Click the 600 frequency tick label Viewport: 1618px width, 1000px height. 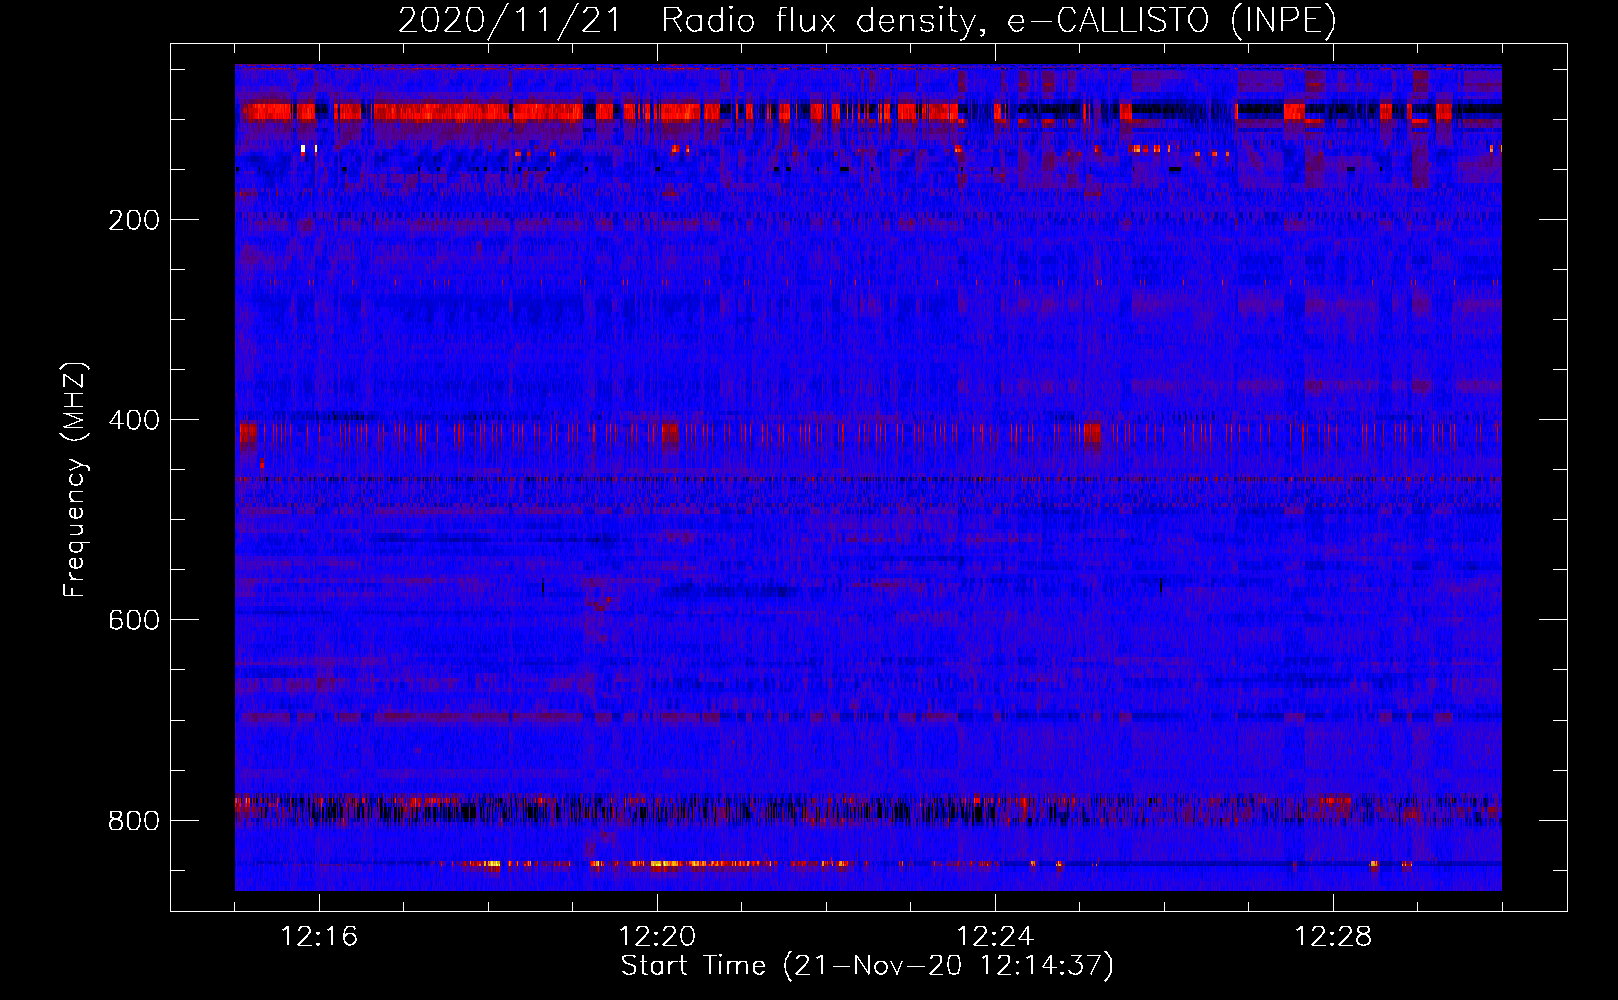click(x=134, y=620)
